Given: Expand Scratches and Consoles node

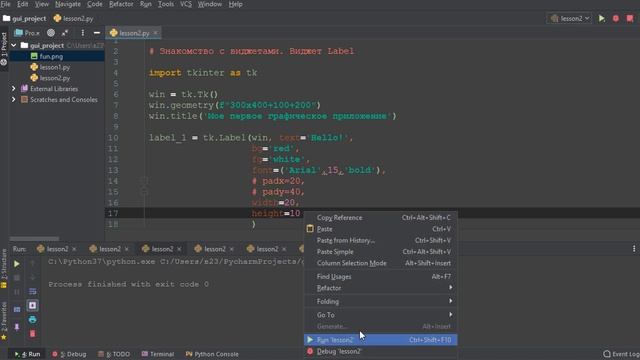Looking at the screenshot, I should pos(14,100).
